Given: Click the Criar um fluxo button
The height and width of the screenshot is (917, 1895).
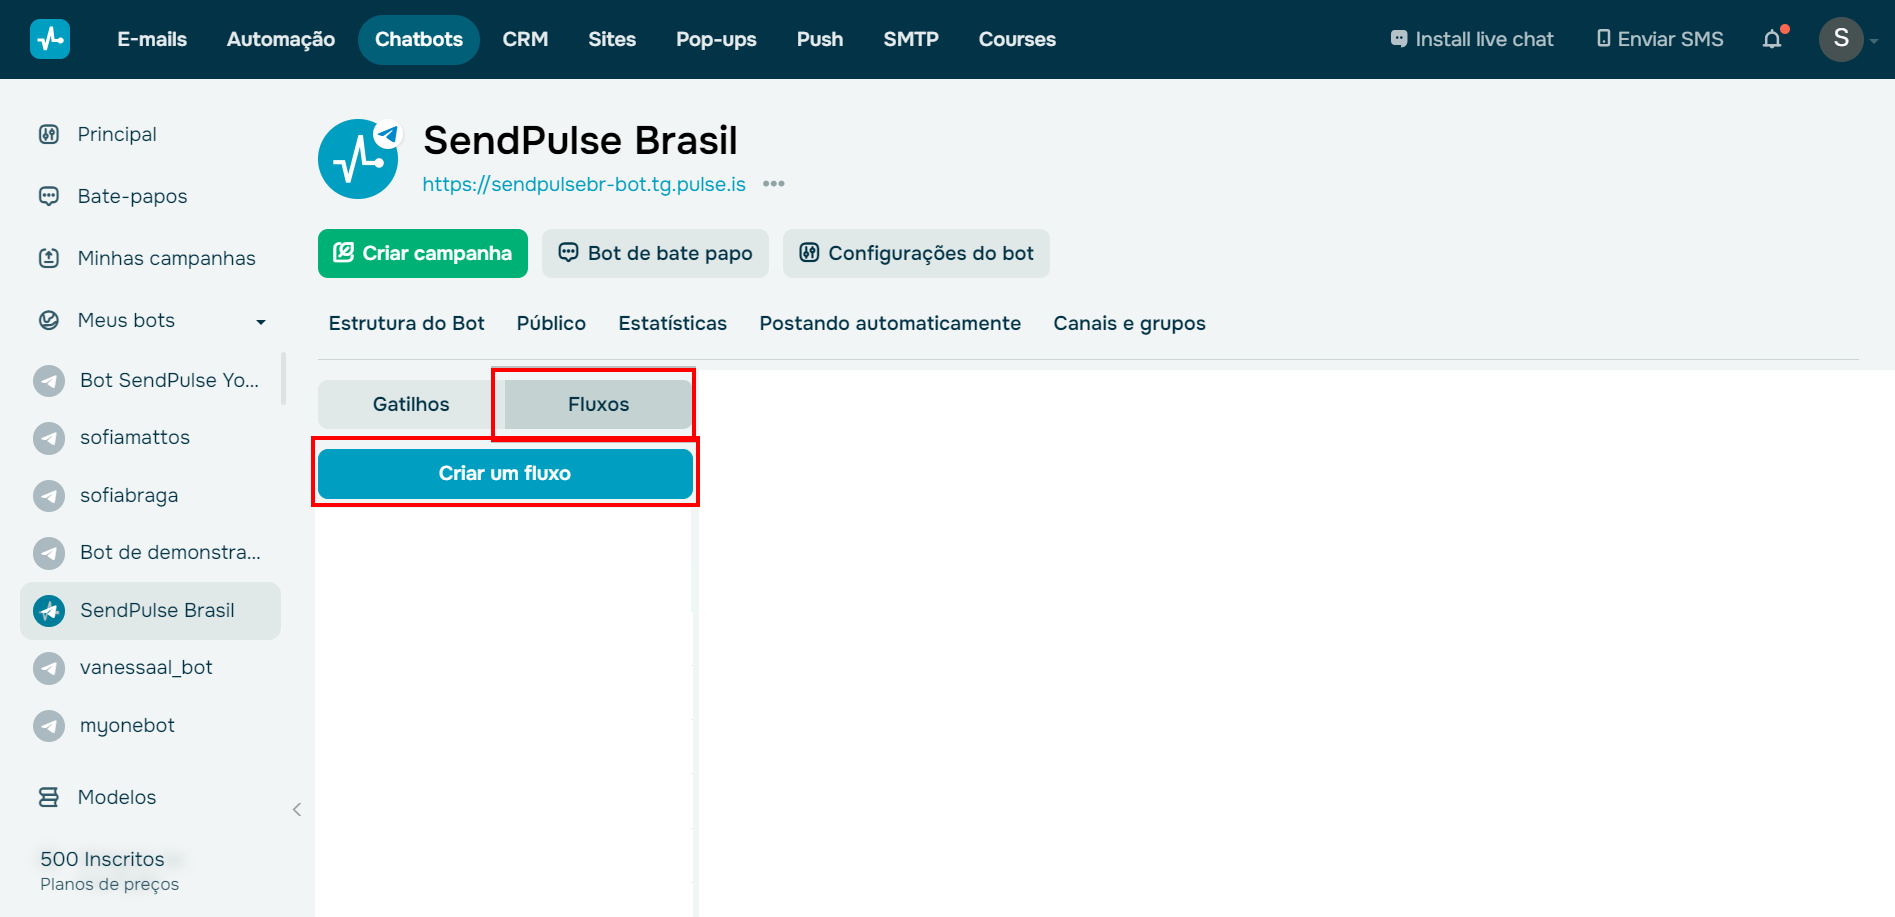Looking at the screenshot, I should (x=505, y=473).
